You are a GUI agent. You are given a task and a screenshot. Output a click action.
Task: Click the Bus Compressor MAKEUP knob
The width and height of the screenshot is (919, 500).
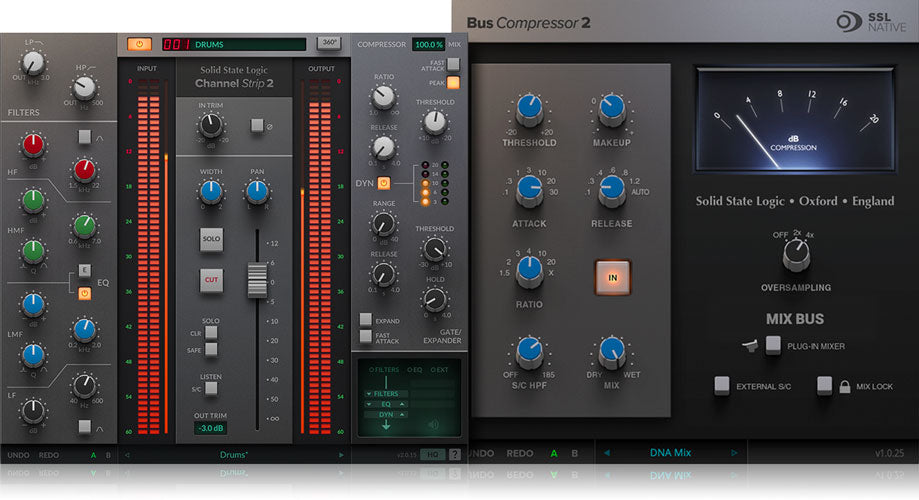click(611, 109)
